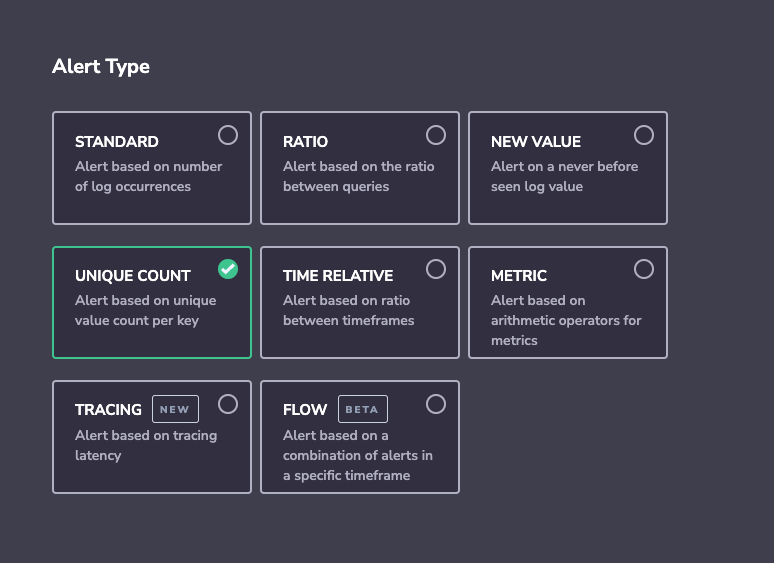
Task: Select the New Value radio button
Action: (644, 135)
